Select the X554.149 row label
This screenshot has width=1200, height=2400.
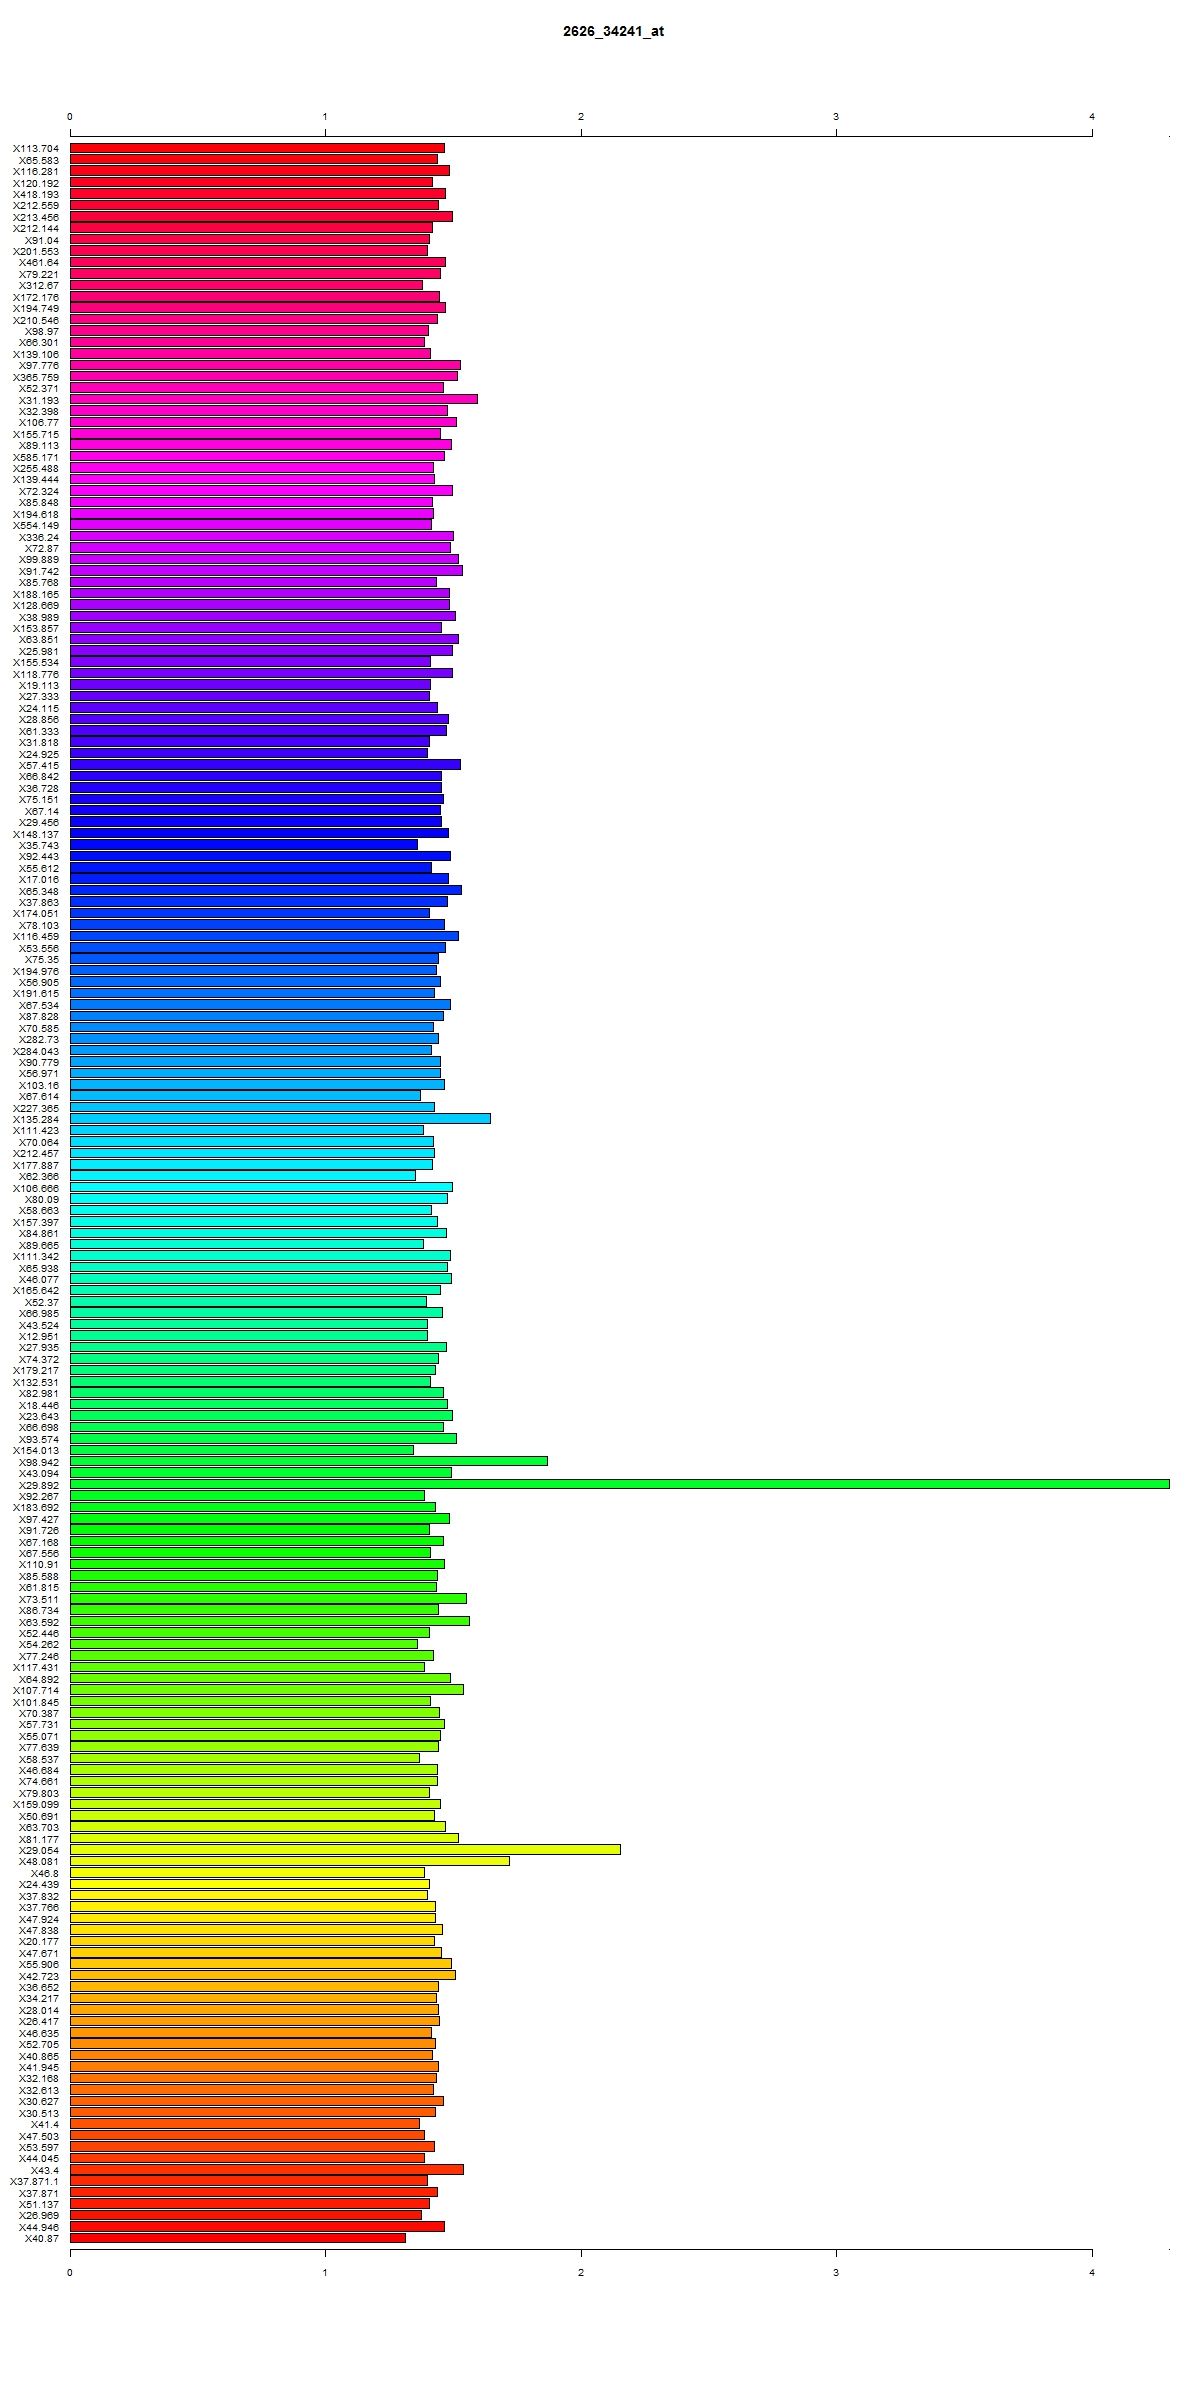[36, 525]
